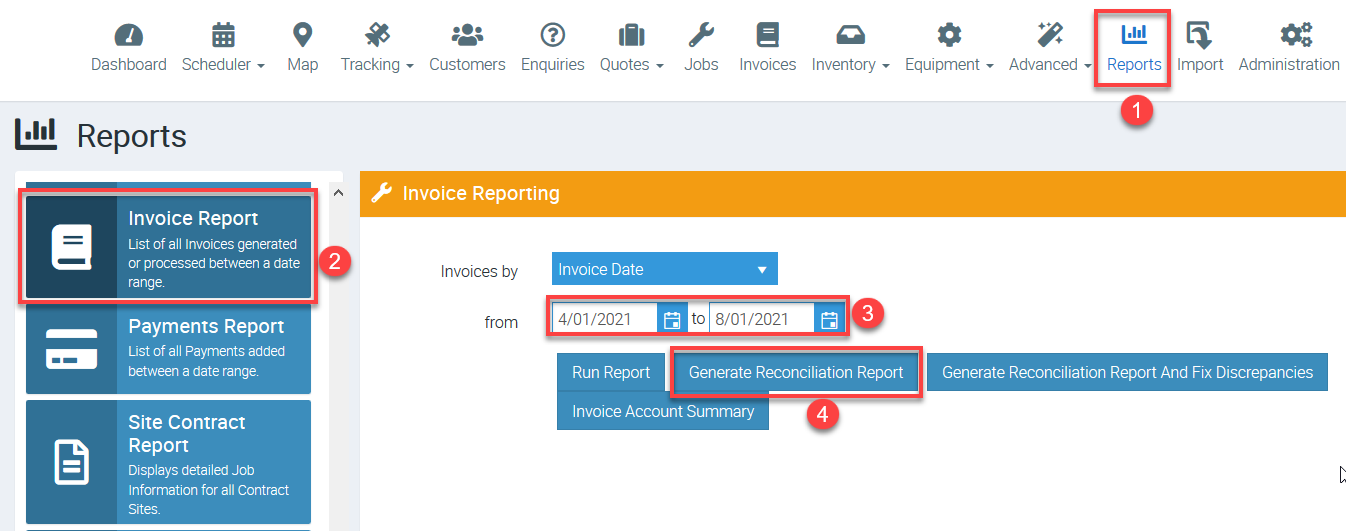Open Customers people icon
Screen dimensions: 1346x531
click(x=467, y=36)
